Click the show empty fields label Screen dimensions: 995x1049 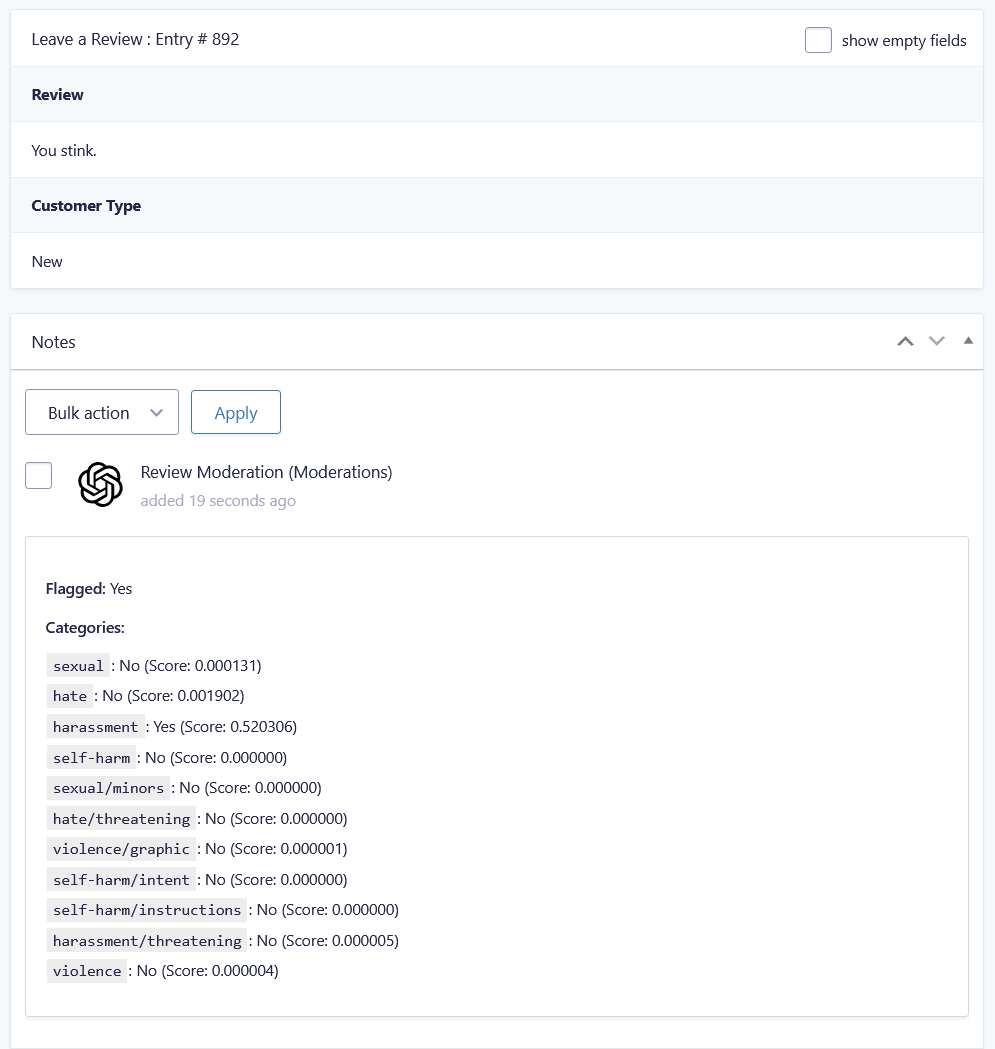click(x=904, y=41)
